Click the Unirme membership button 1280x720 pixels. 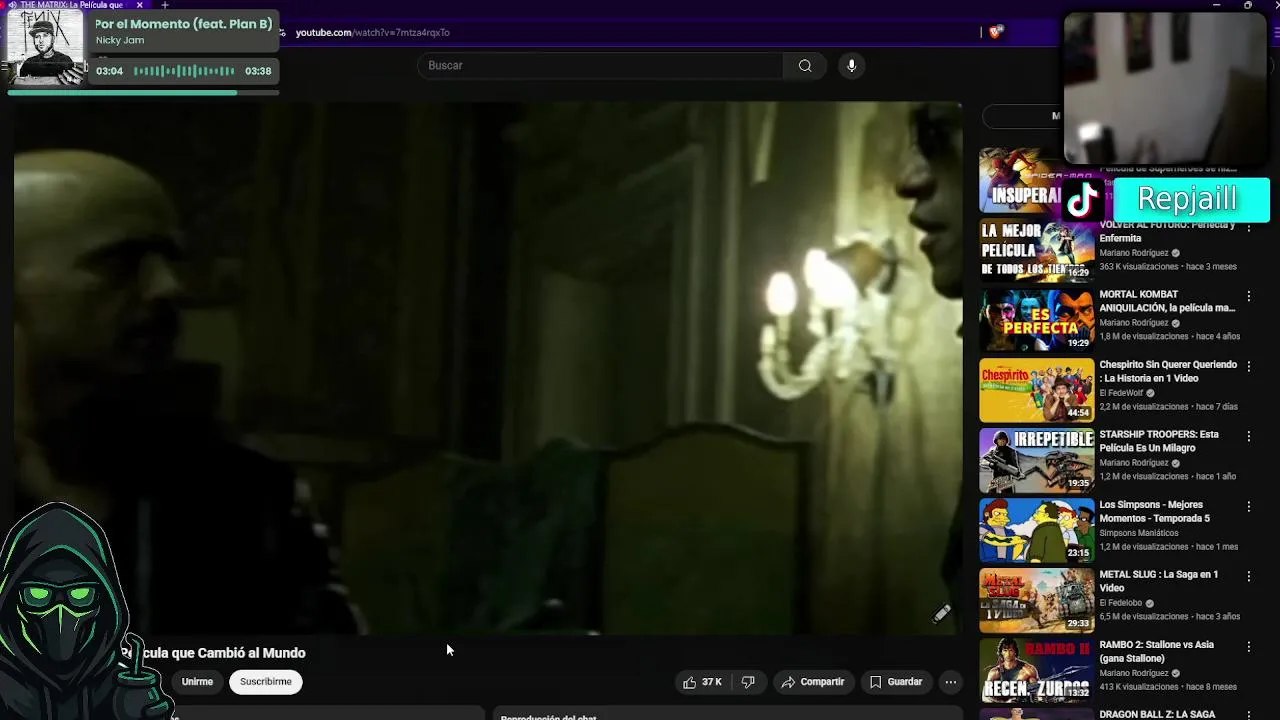pos(197,682)
